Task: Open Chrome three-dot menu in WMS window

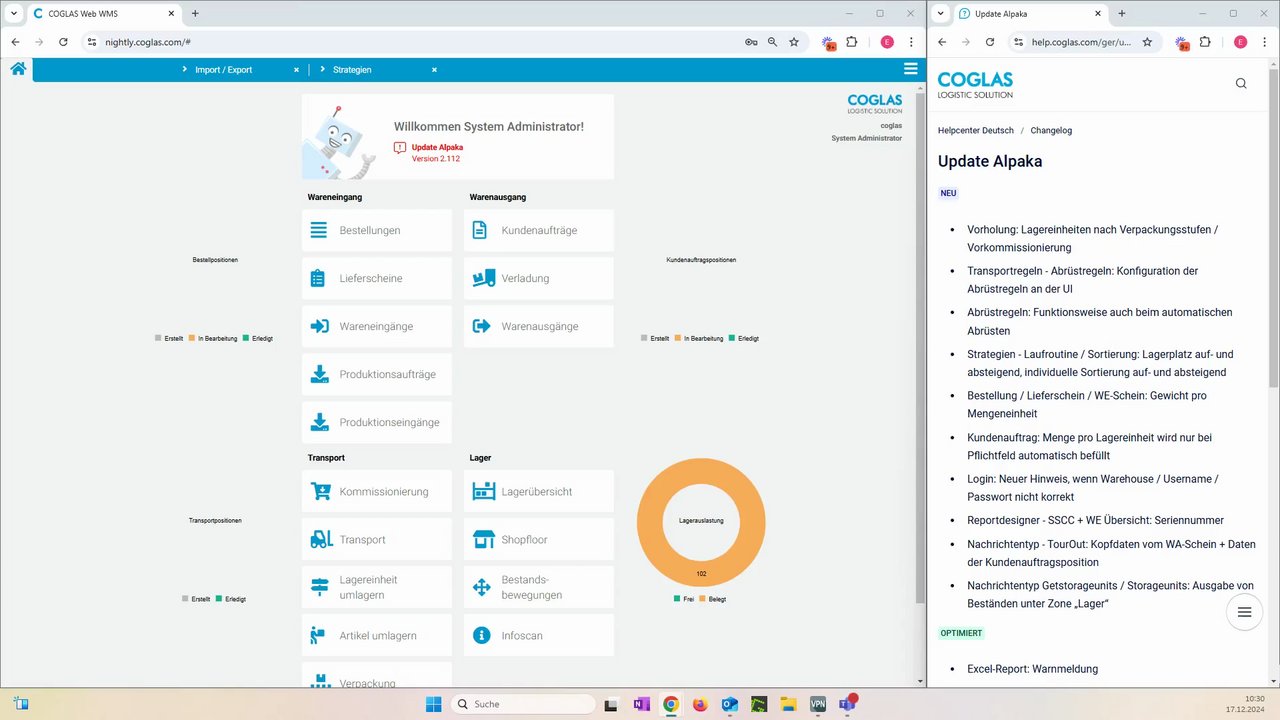Action: click(x=911, y=42)
